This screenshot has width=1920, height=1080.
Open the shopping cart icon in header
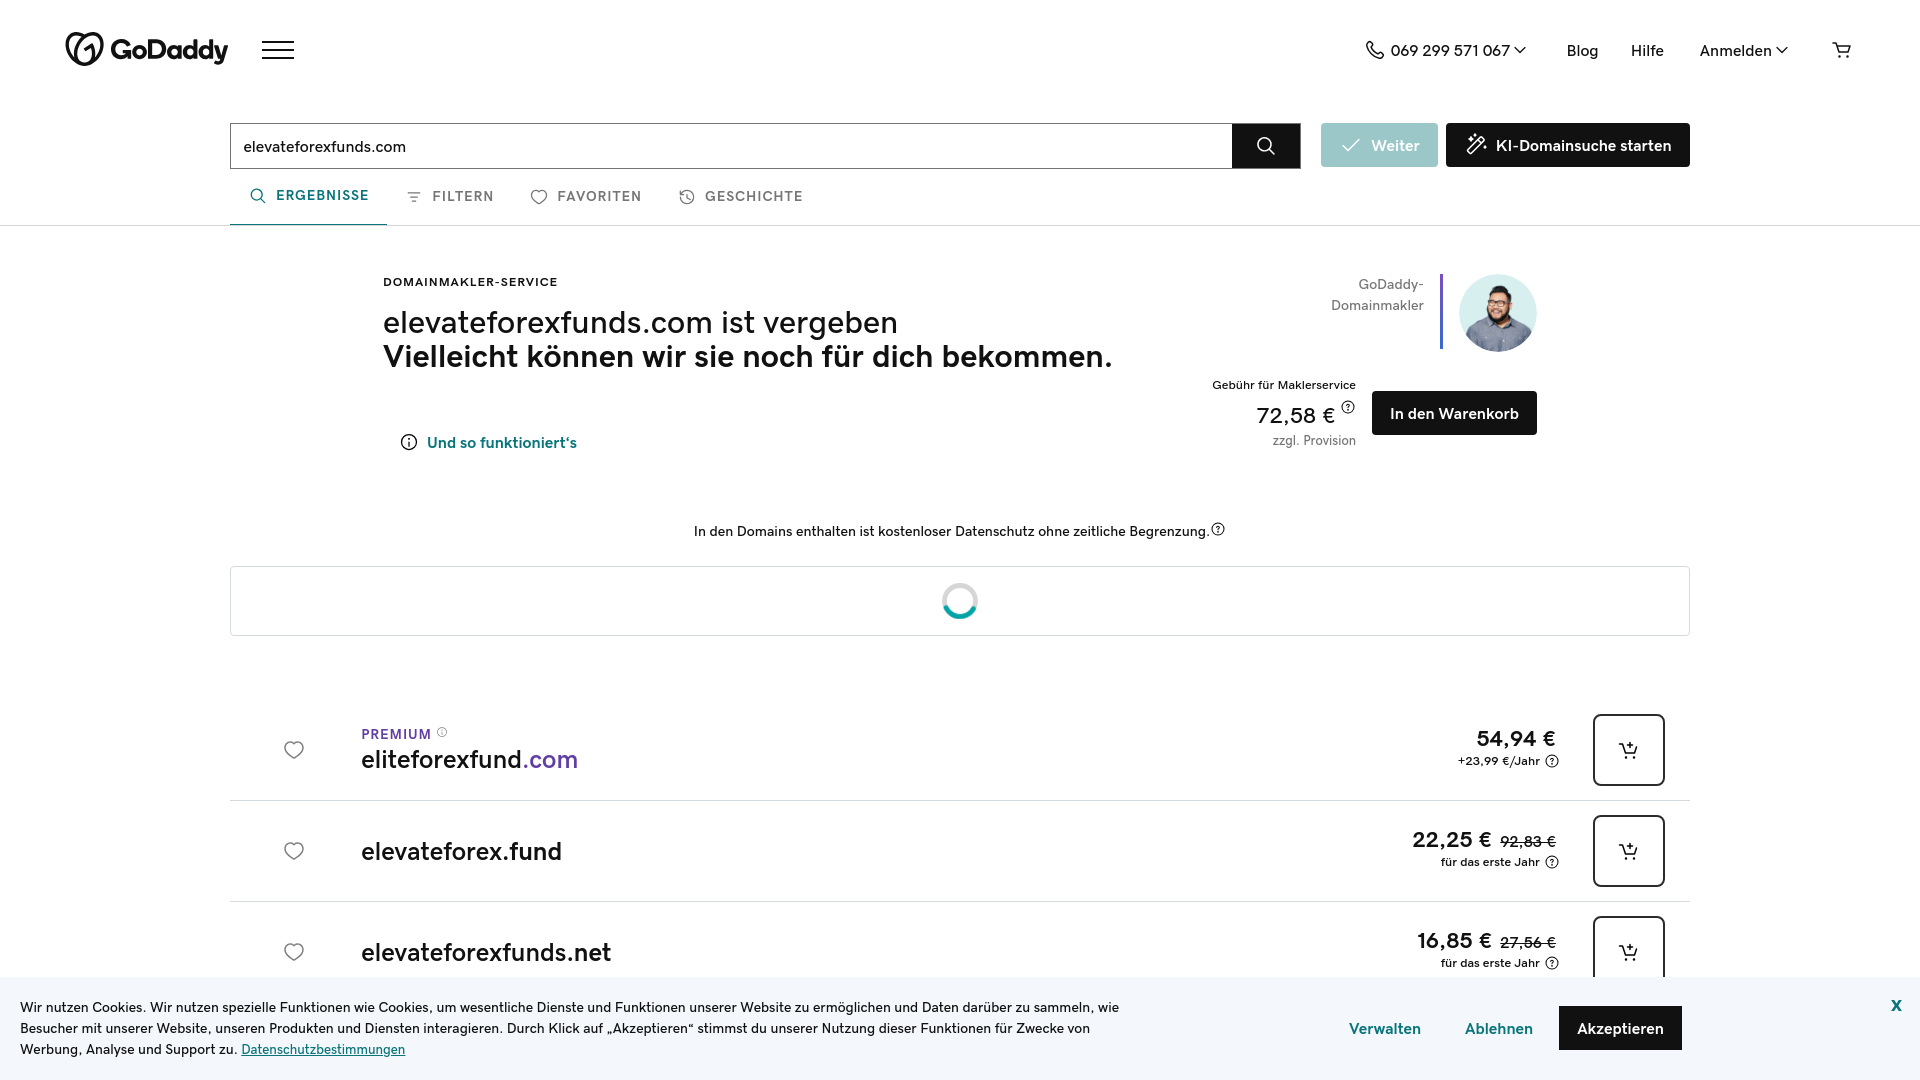click(1841, 50)
